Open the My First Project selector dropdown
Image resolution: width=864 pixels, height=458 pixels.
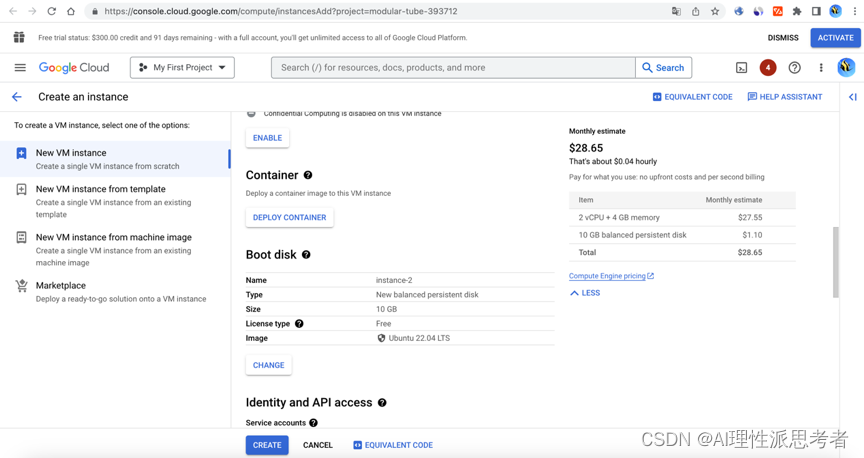click(182, 68)
